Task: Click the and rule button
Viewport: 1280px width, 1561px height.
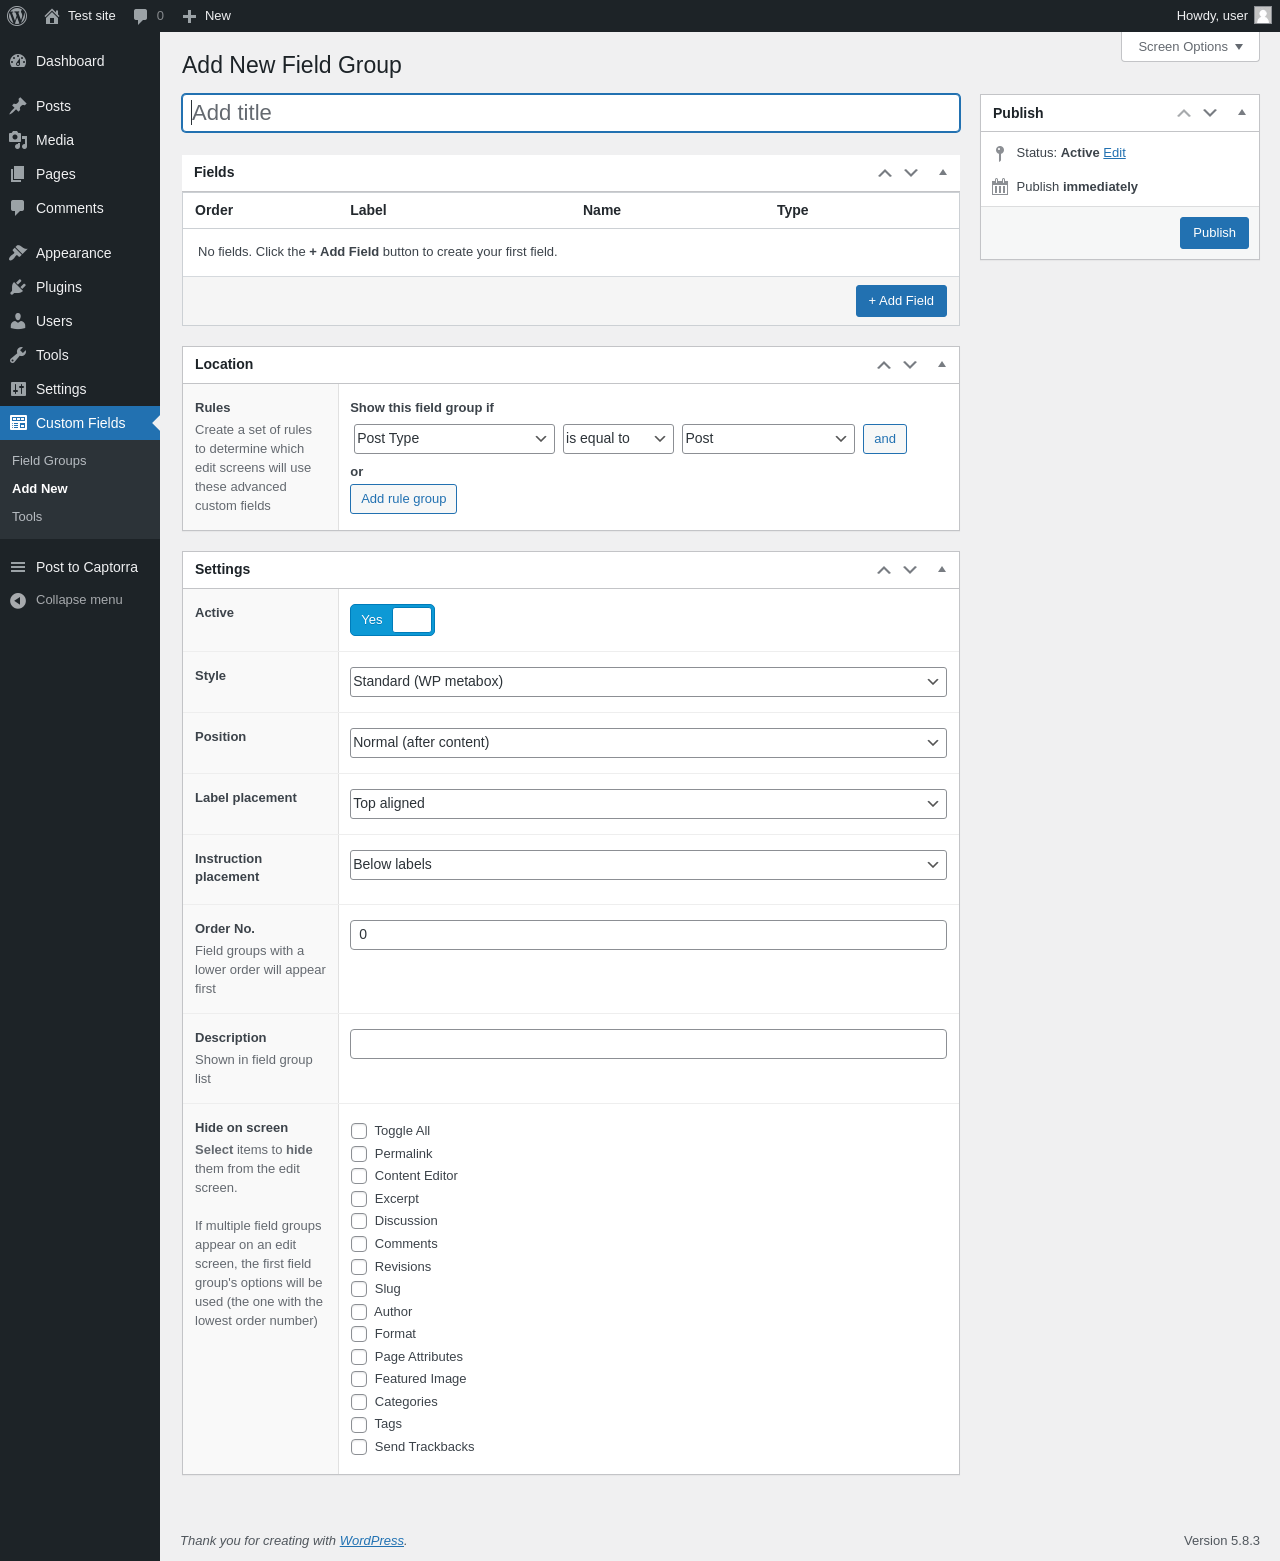Action: (885, 439)
